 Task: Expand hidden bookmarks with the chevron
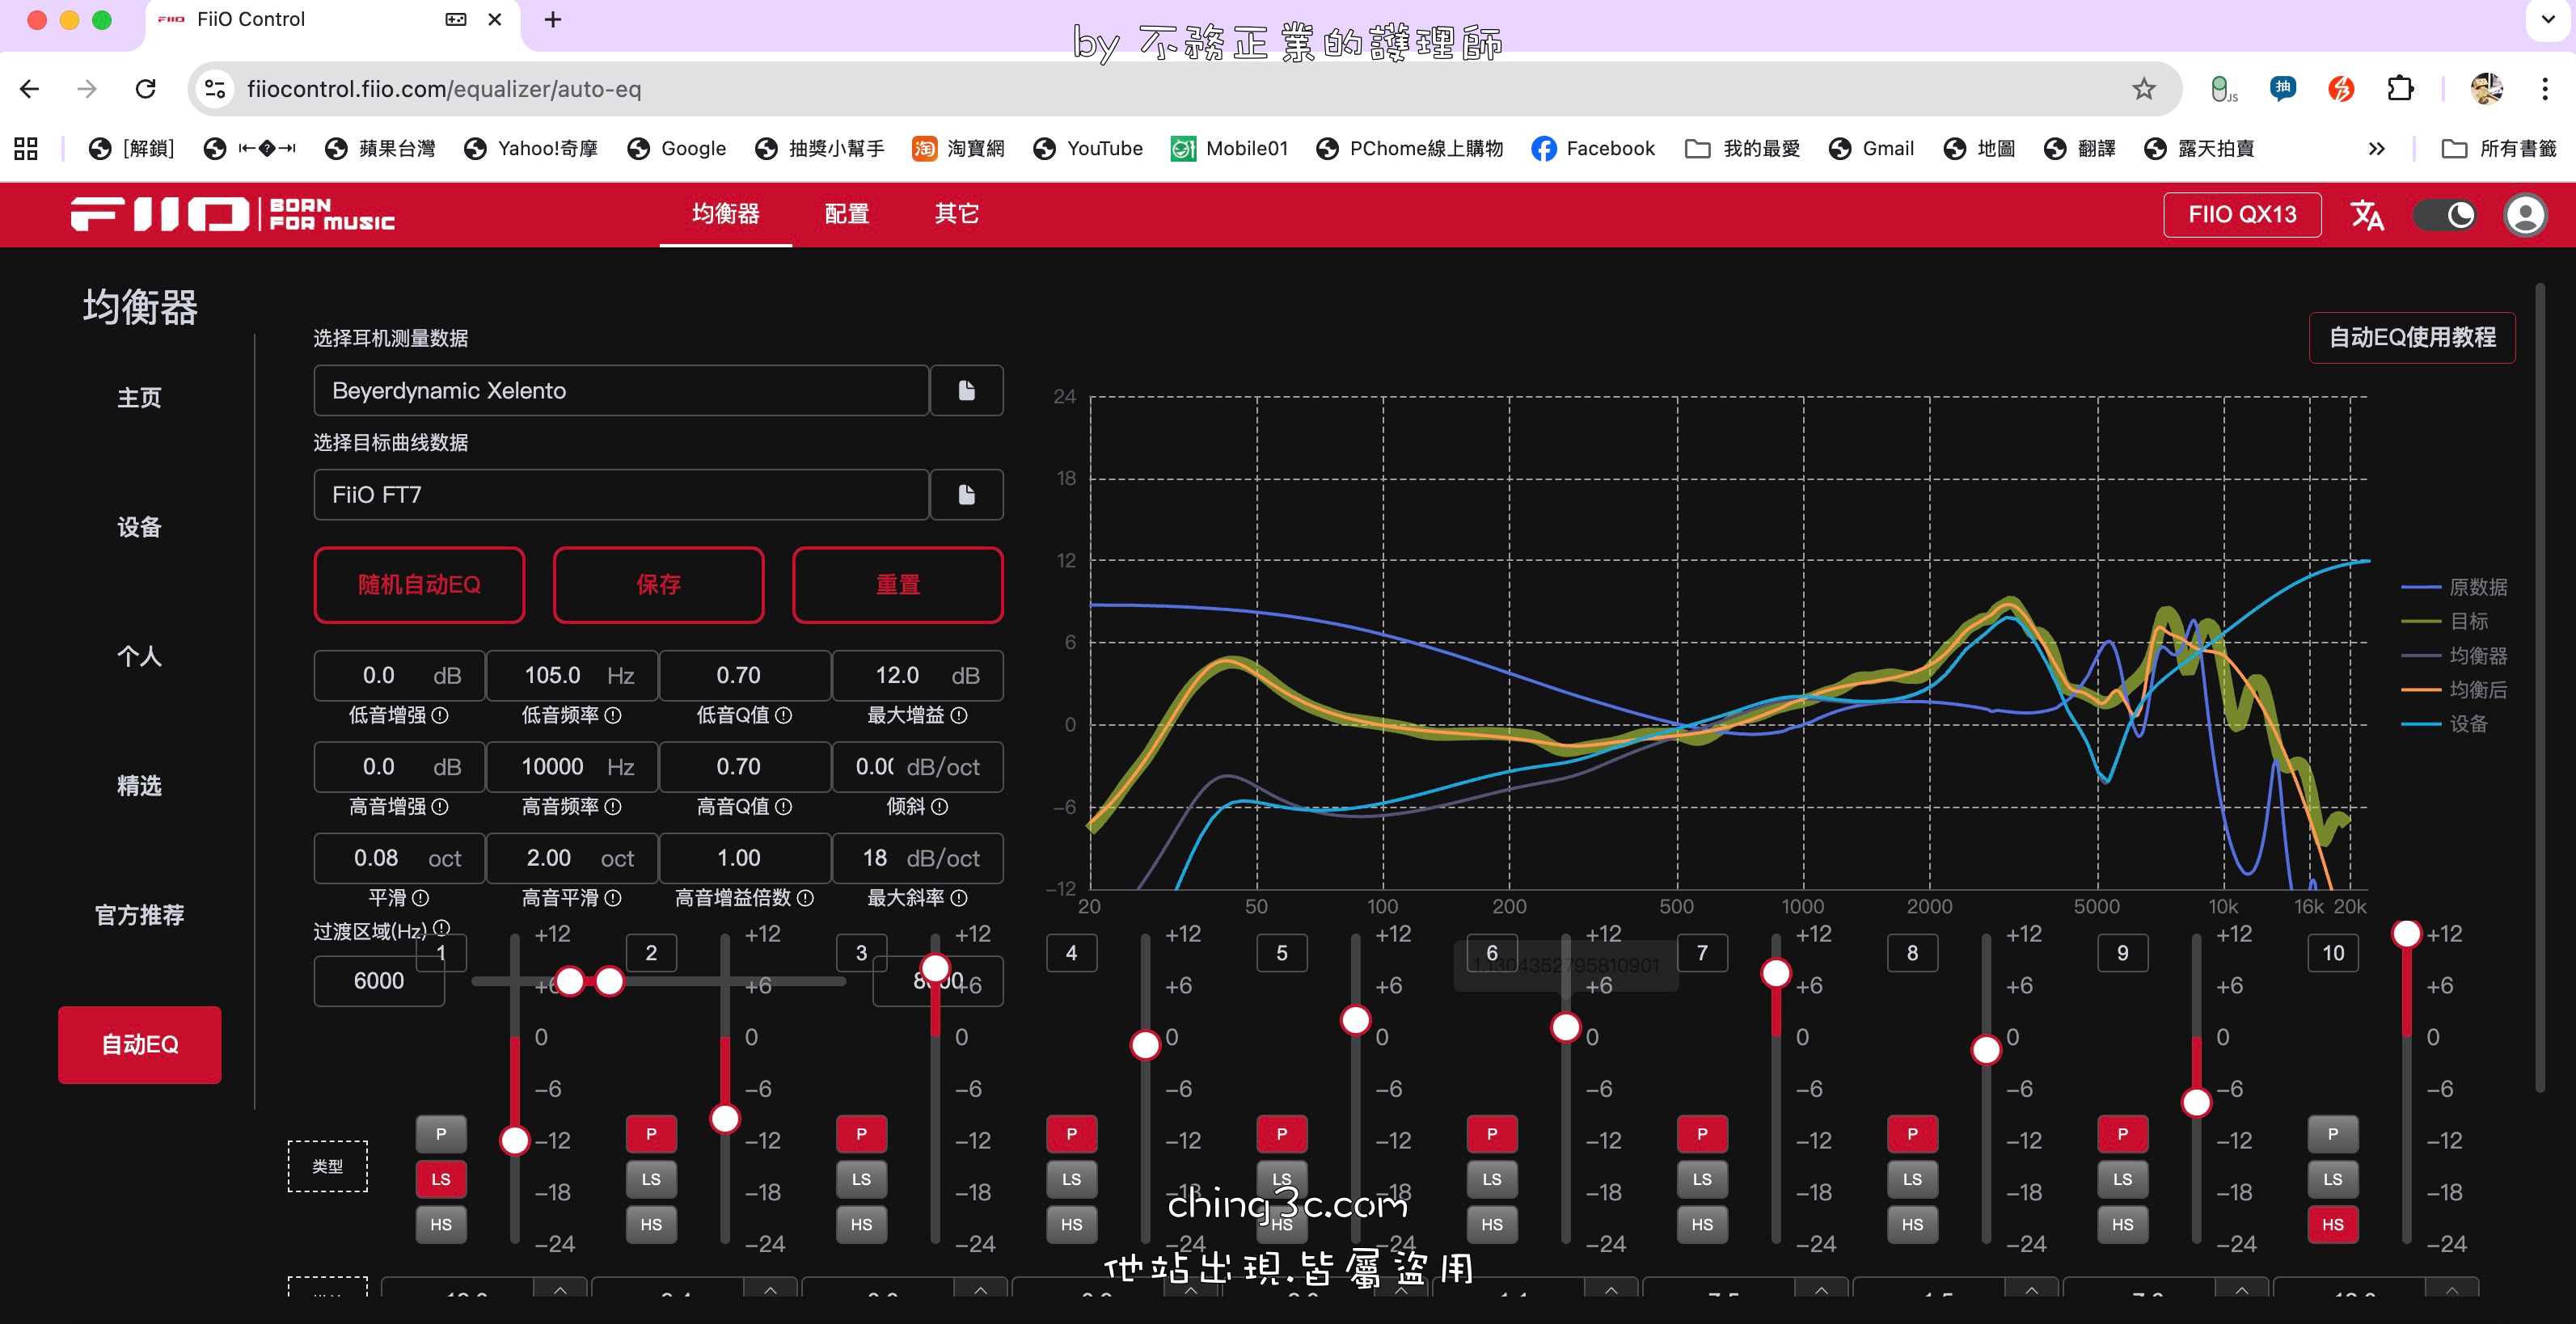pos(2377,148)
